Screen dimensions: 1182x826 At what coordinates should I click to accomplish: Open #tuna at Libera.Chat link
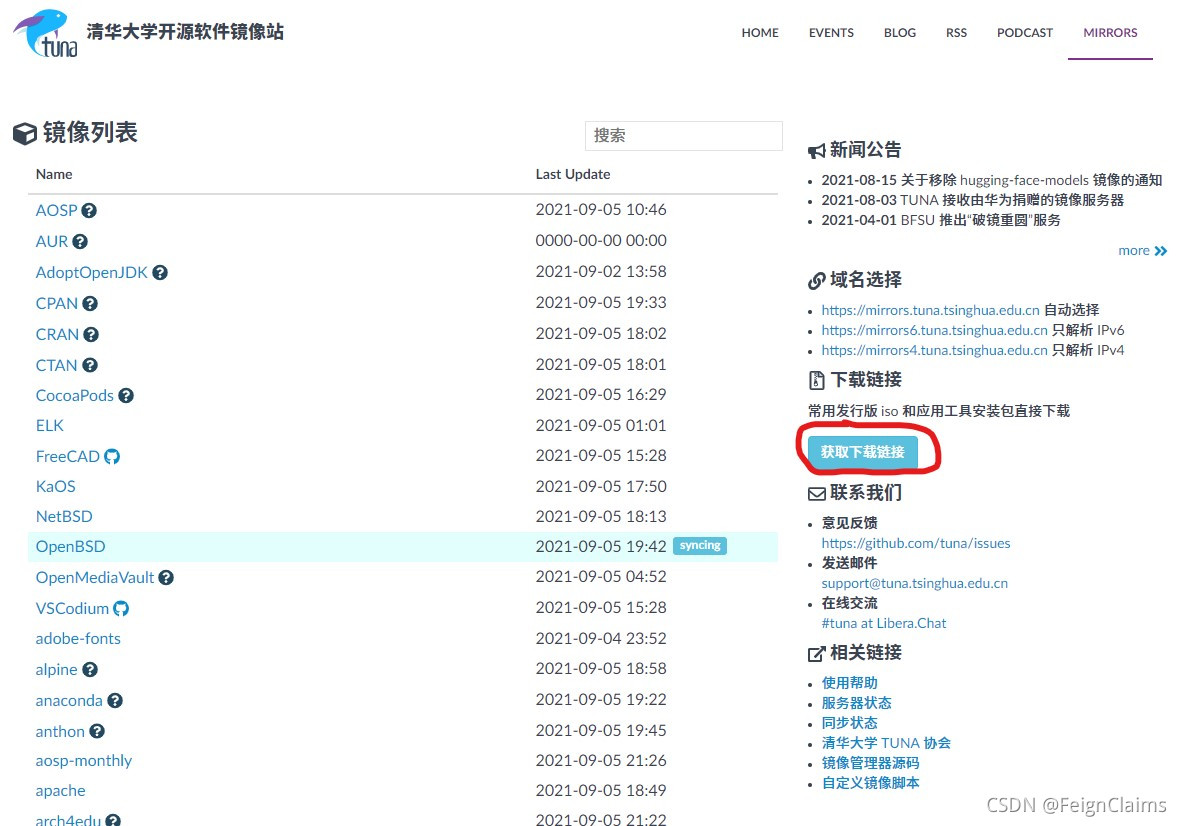click(883, 623)
